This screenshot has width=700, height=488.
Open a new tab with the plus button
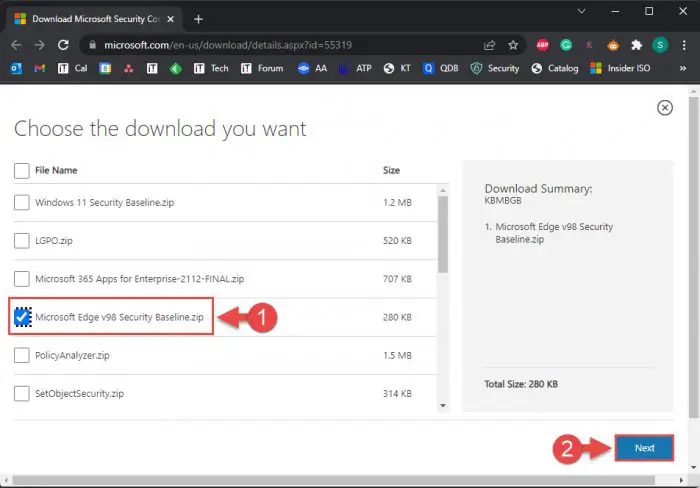[x=198, y=19]
